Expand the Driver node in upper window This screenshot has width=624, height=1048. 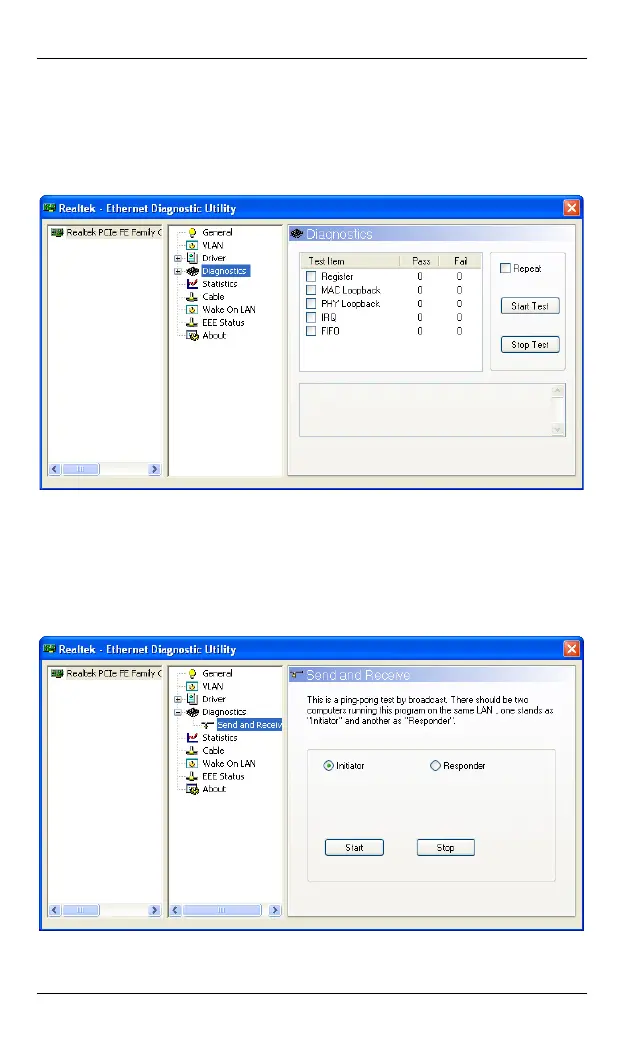click(178, 258)
